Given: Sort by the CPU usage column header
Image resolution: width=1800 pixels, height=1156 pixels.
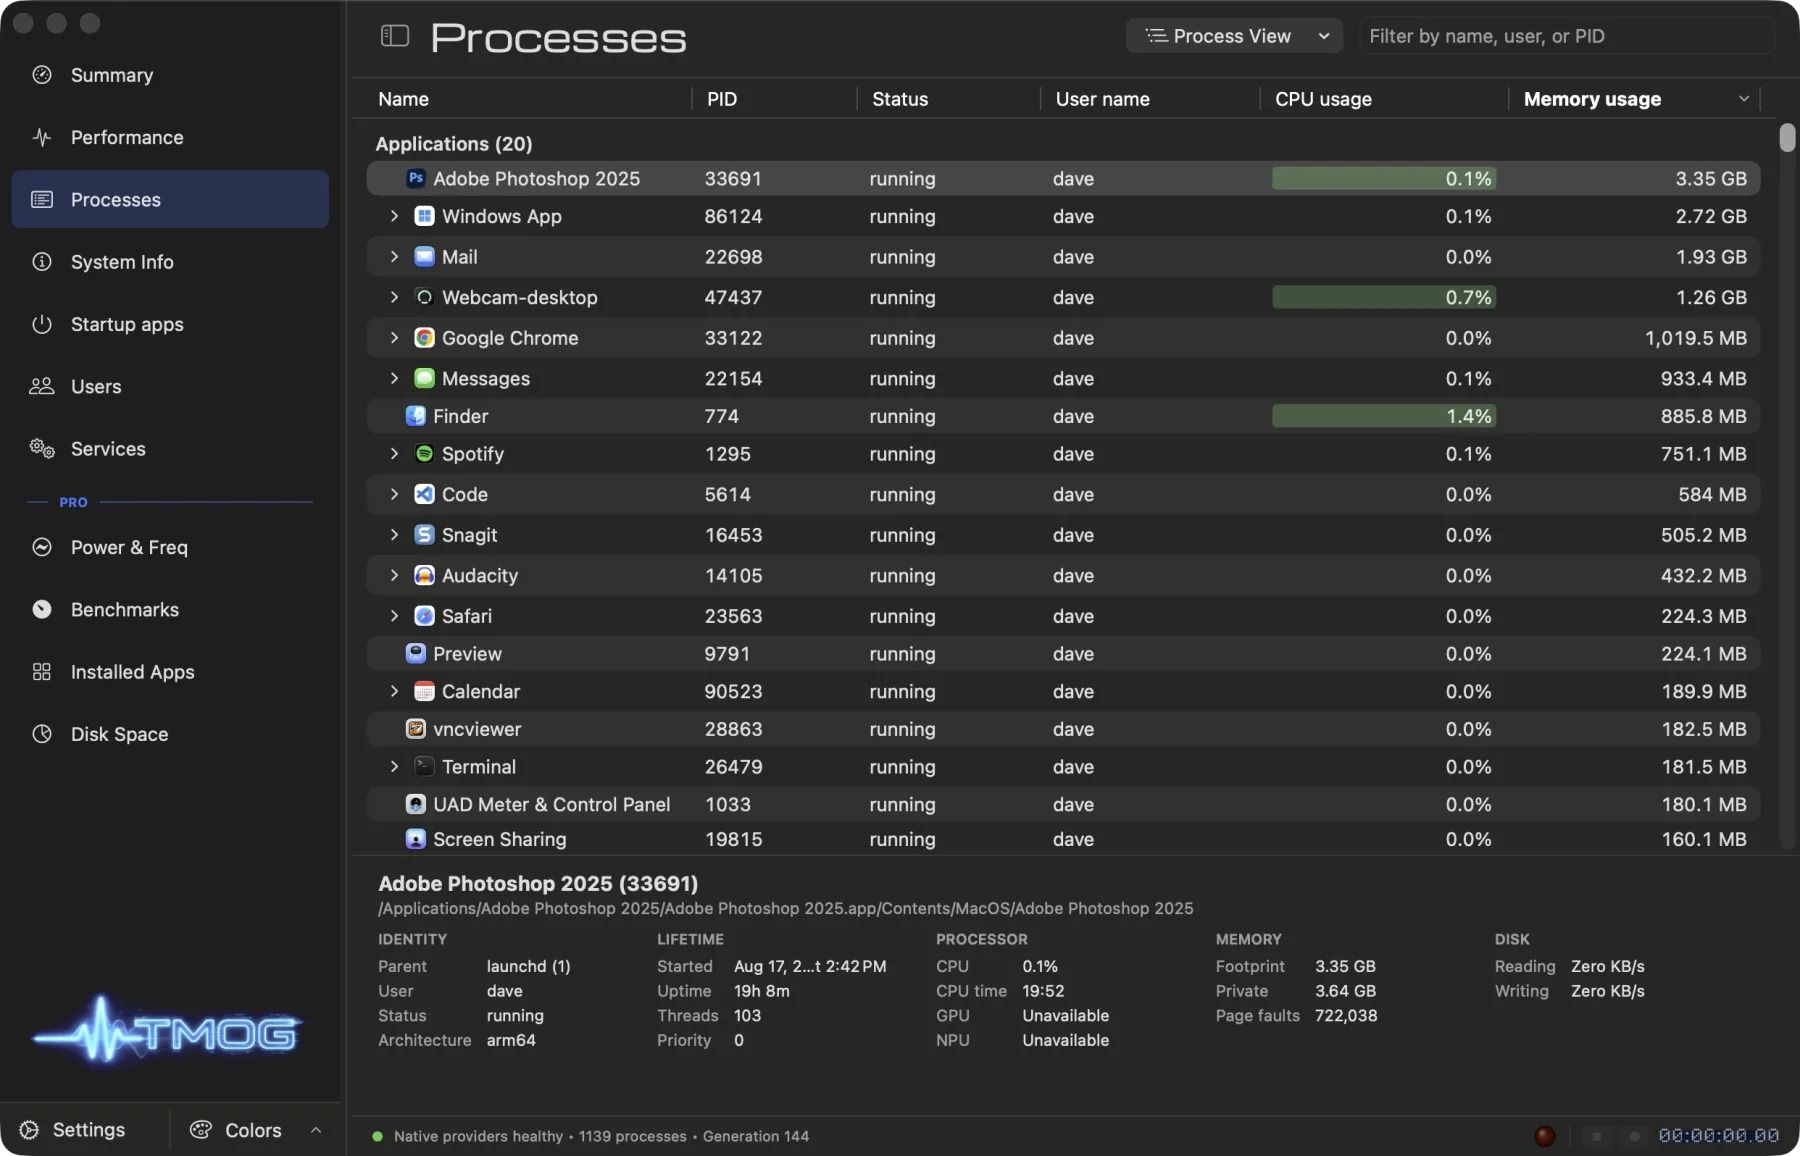Looking at the screenshot, I should click(1323, 99).
